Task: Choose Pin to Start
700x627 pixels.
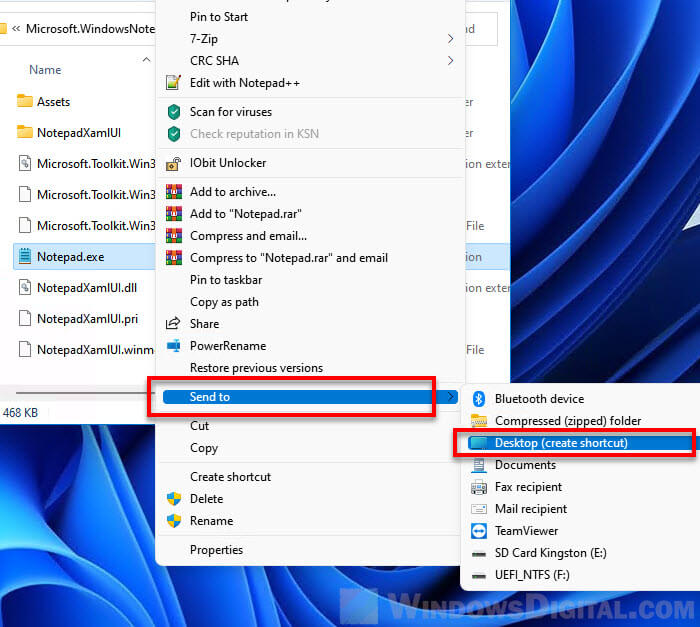Action: [219, 17]
